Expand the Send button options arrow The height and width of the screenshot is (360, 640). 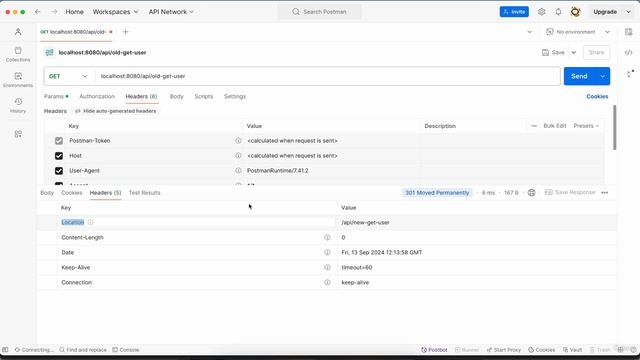602,76
